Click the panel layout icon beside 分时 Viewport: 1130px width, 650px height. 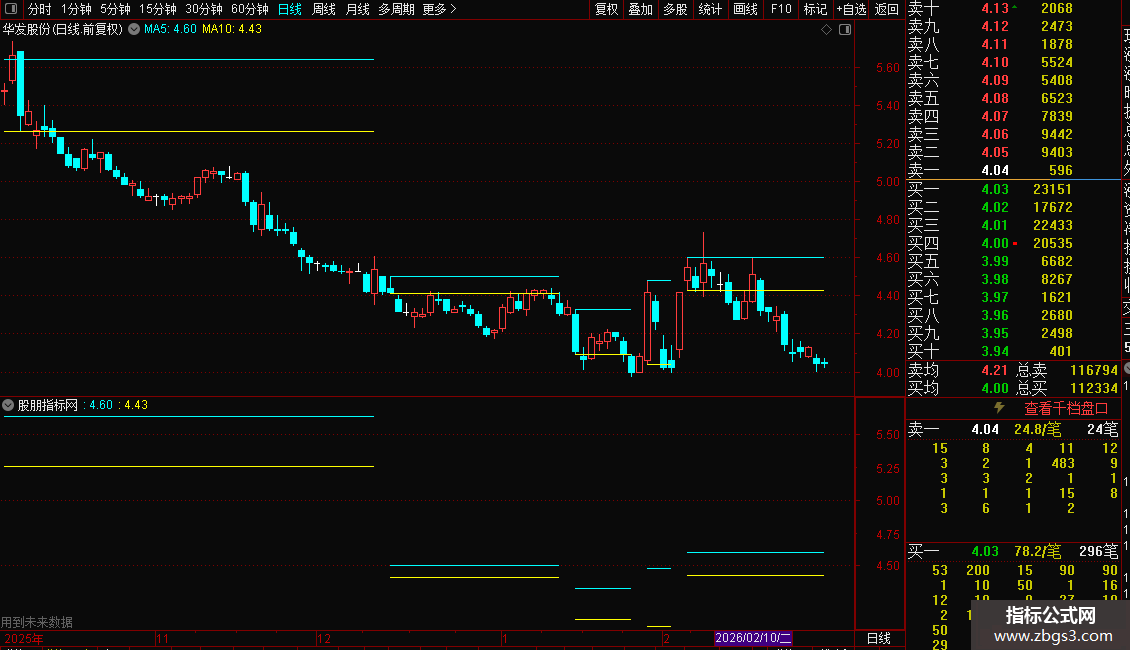click(11, 9)
